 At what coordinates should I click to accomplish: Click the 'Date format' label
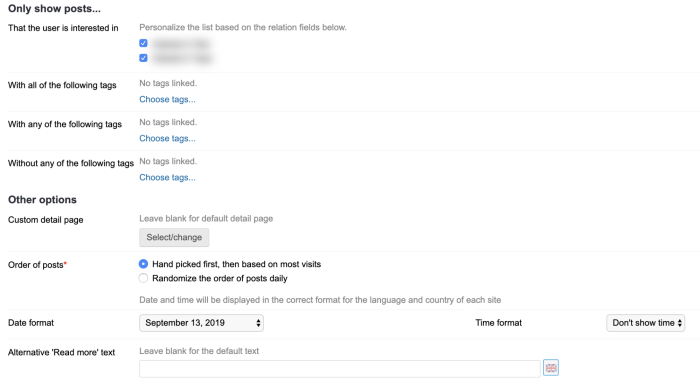pos(31,323)
